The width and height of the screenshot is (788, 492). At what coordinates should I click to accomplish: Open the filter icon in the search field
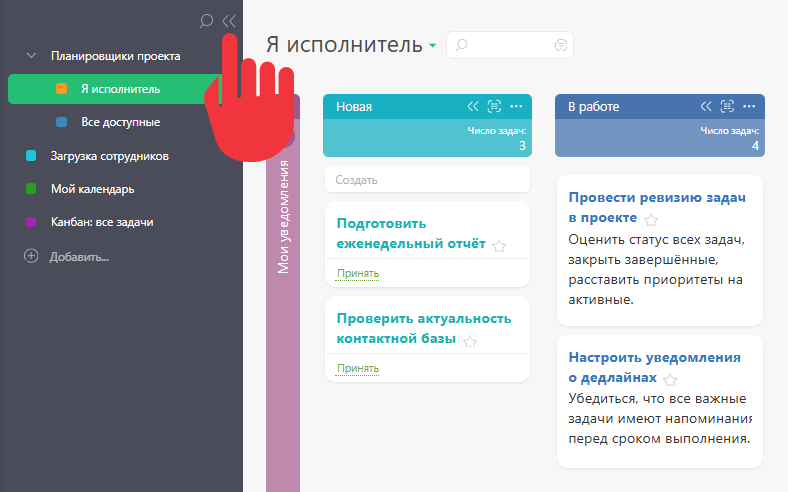[x=561, y=45]
